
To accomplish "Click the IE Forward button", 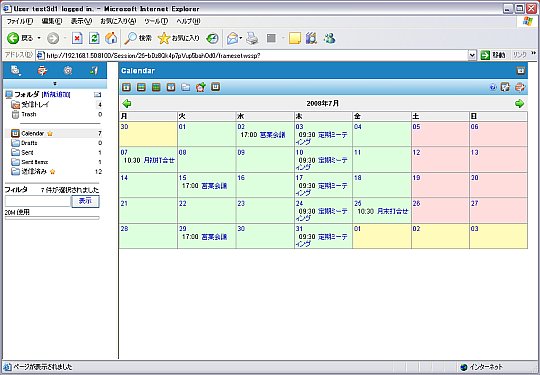I will coord(53,38).
